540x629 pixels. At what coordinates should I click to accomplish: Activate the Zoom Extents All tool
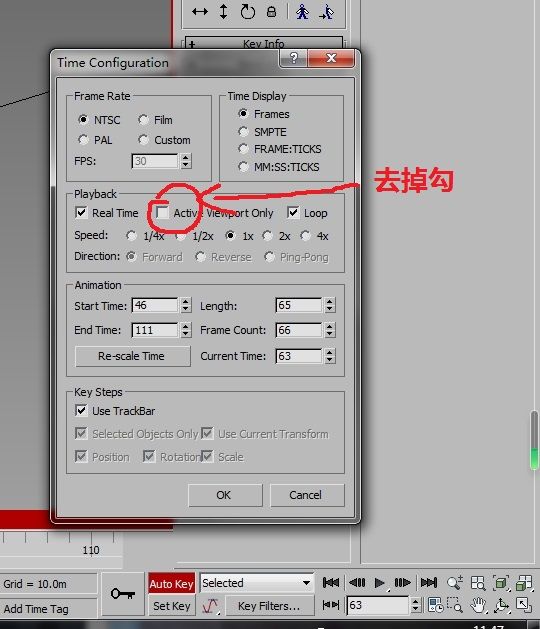tap(524, 582)
